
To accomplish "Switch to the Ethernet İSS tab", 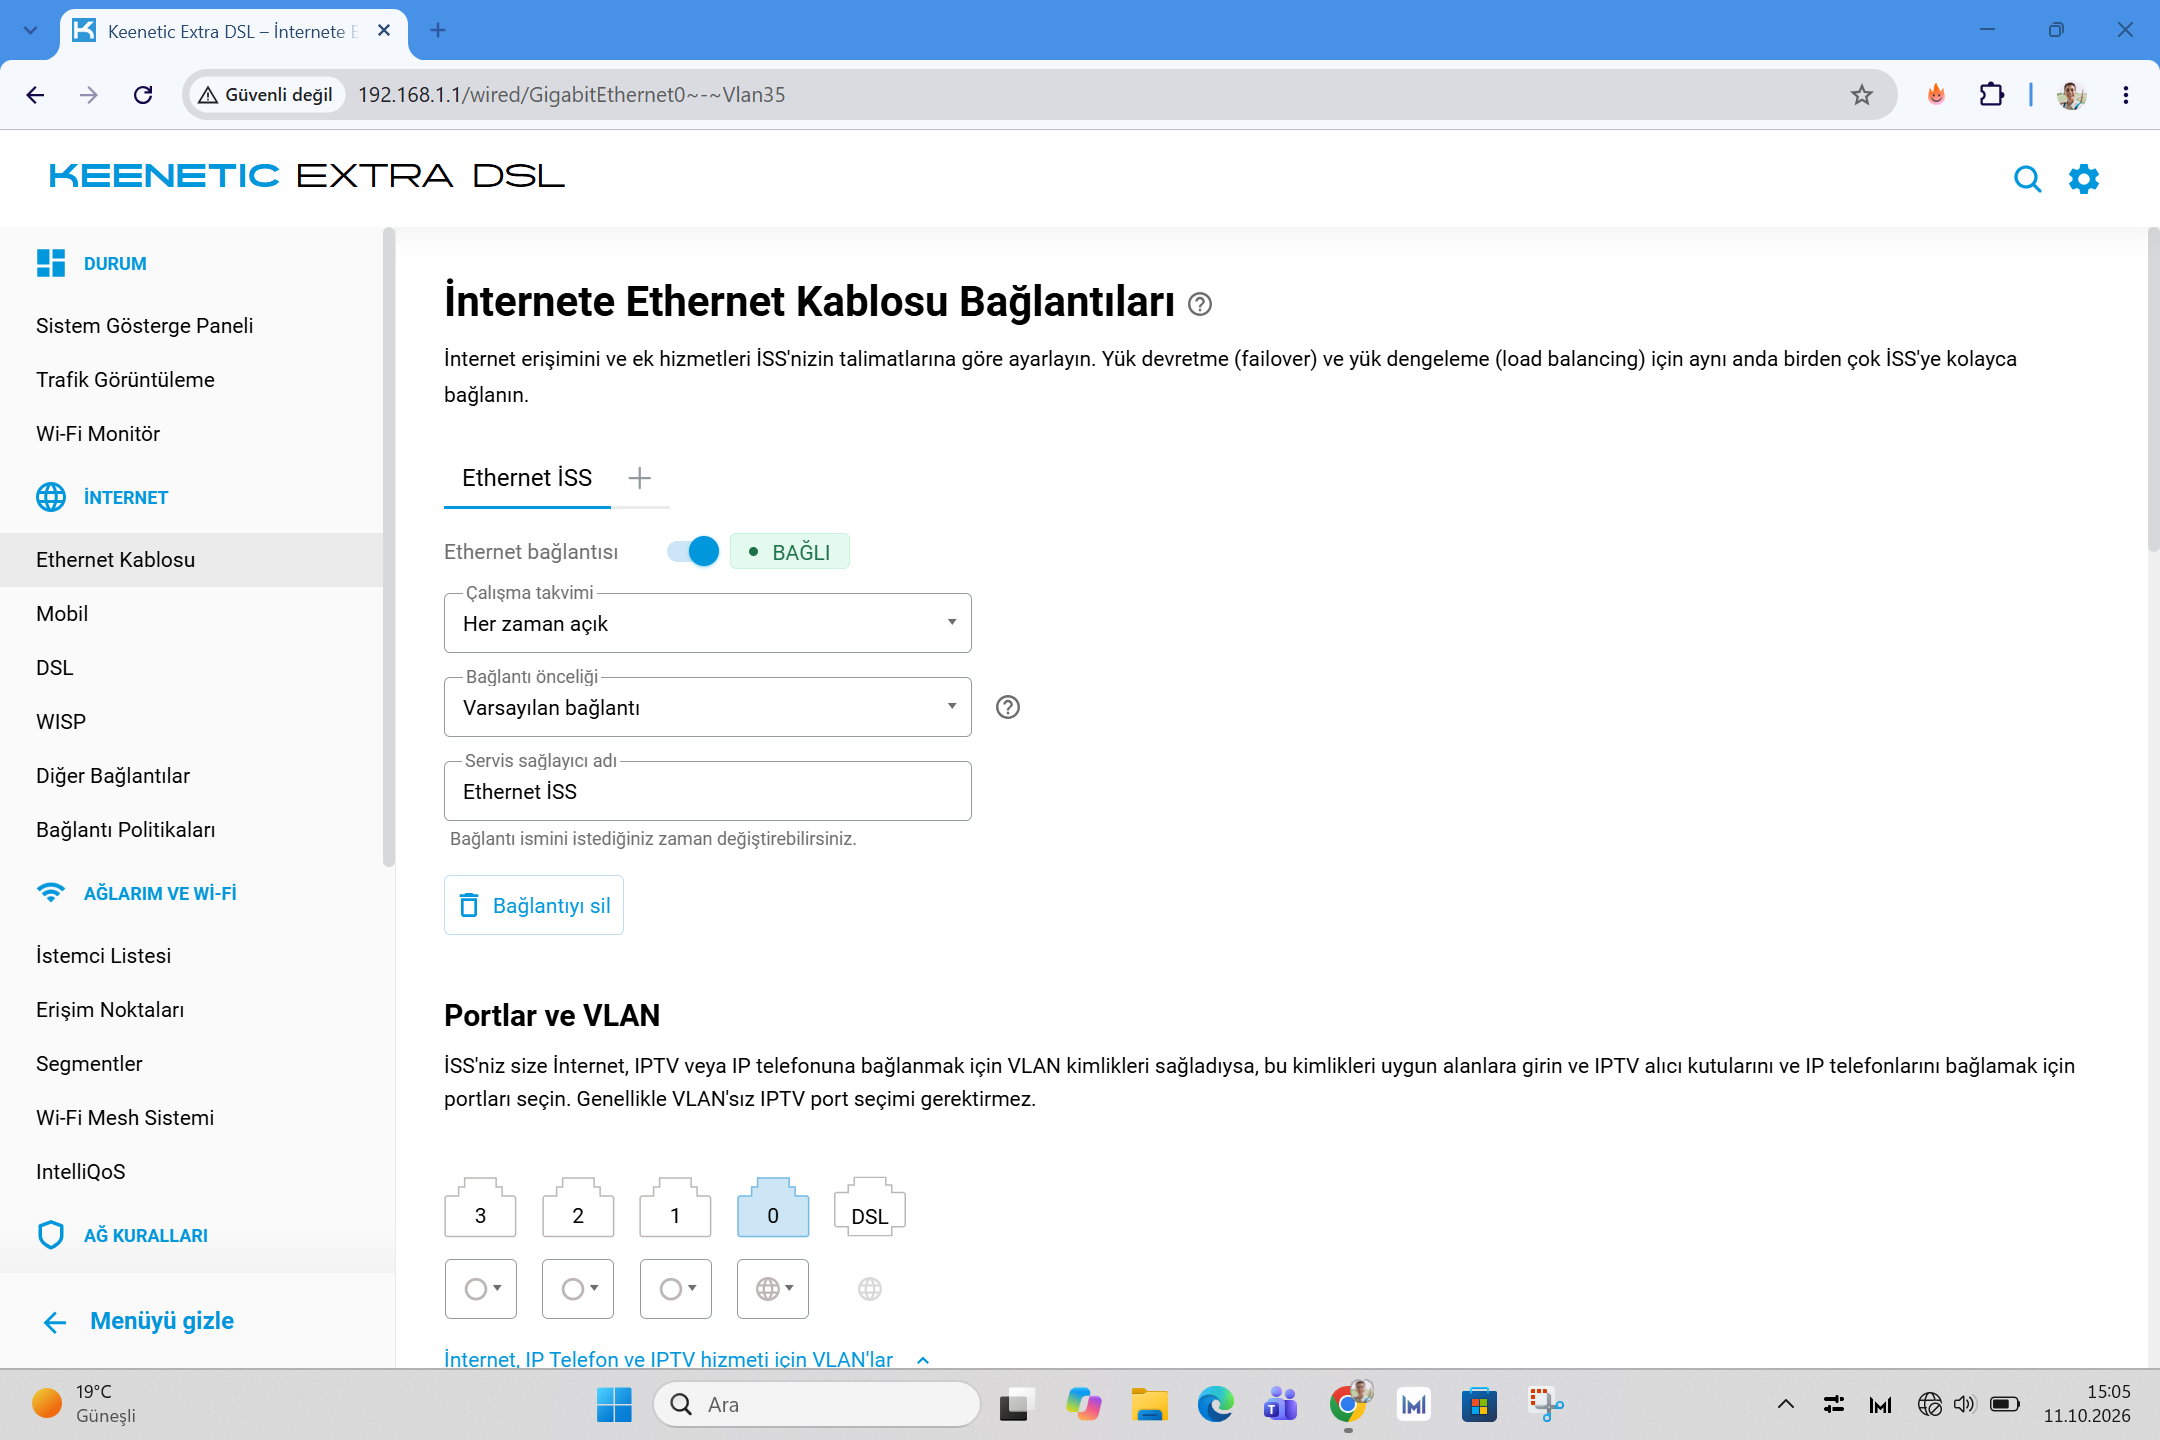I will click(x=527, y=478).
